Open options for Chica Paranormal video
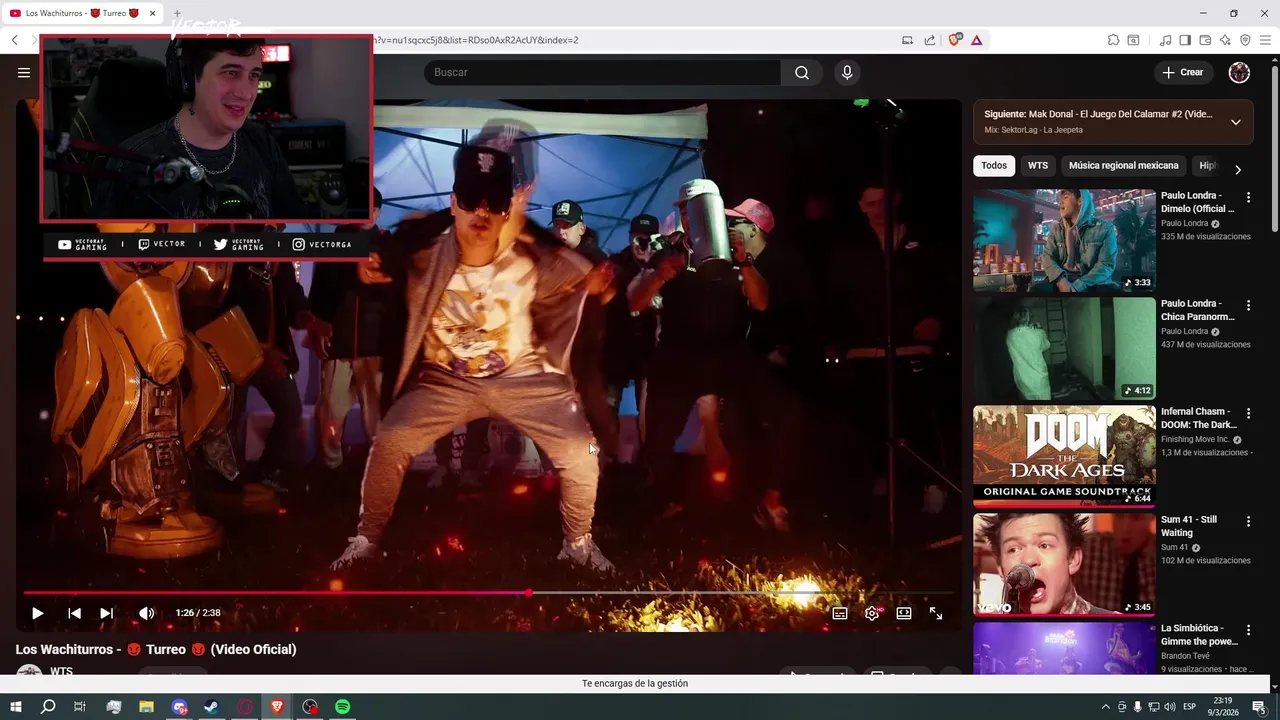 pos(1248,305)
